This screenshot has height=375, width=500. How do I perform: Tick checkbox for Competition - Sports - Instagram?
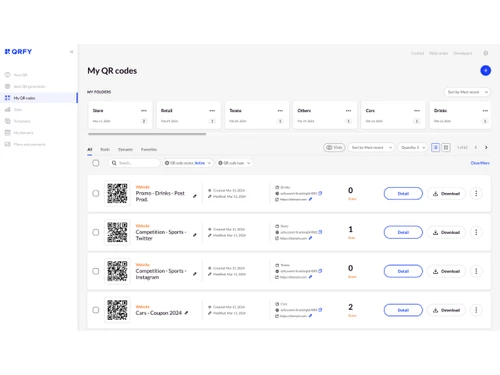pos(96,271)
